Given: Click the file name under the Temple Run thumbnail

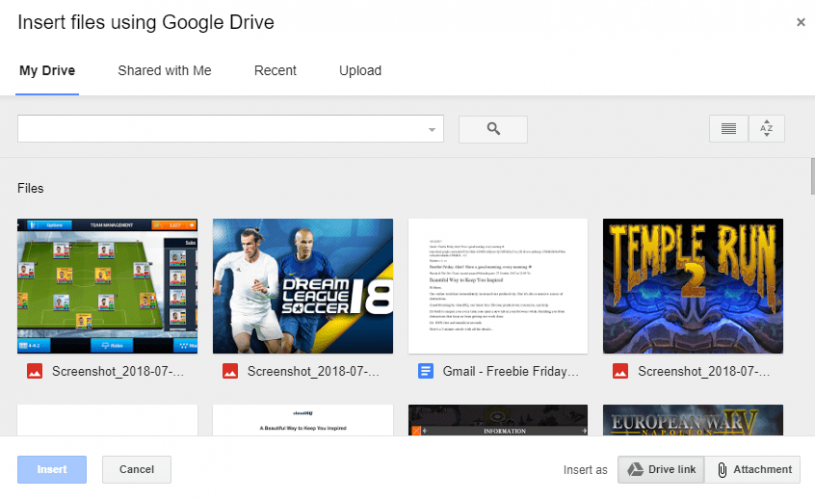Looking at the screenshot, I should pos(704,371).
